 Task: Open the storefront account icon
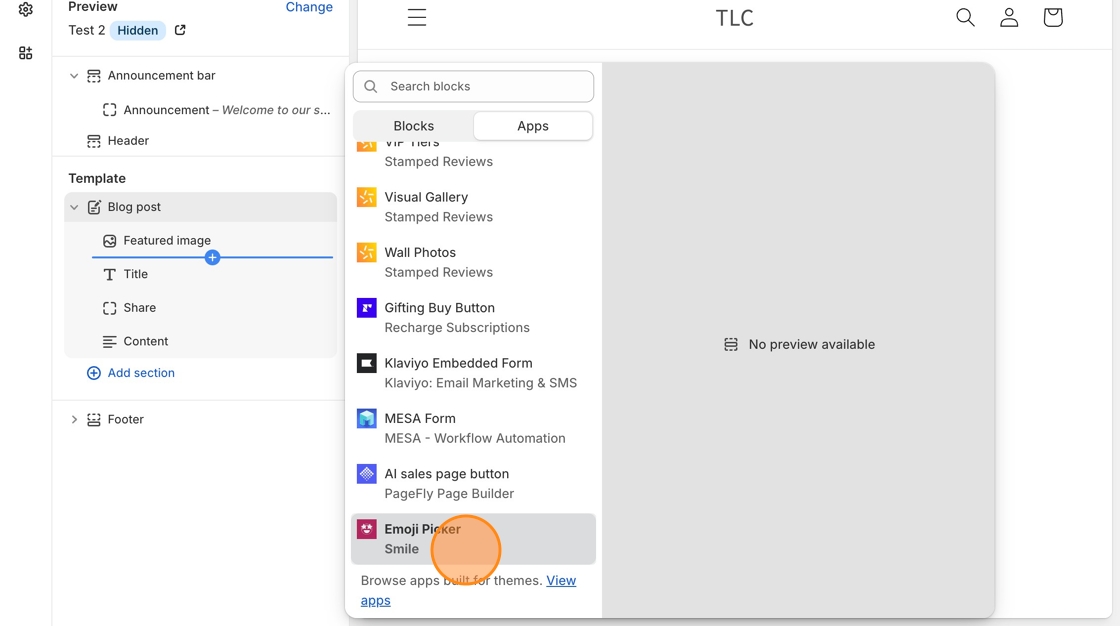pos(1009,18)
